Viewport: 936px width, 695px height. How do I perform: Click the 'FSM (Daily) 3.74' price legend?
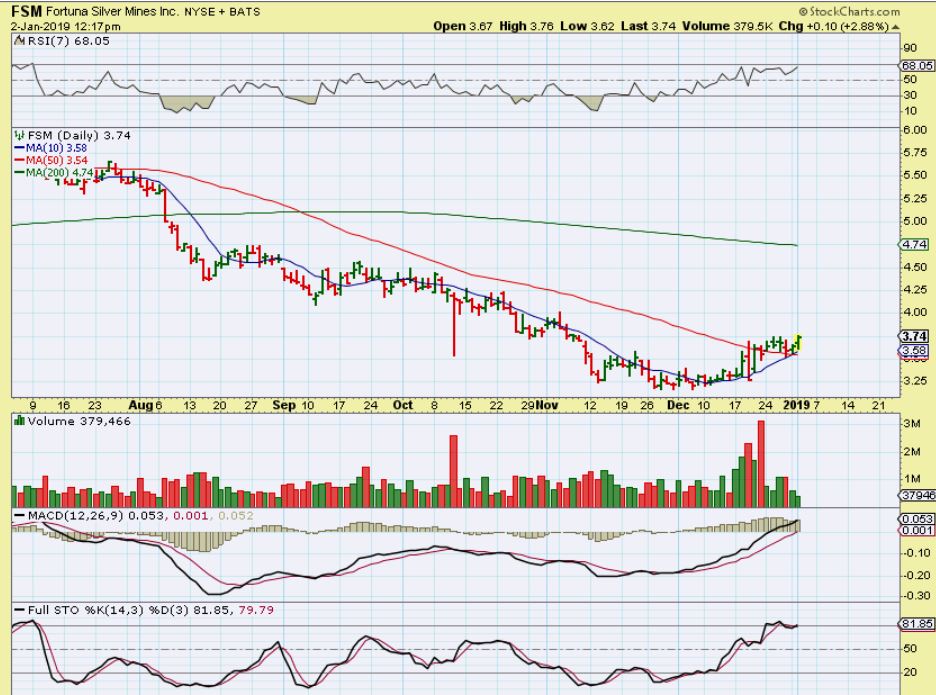click(x=79, y=136)
